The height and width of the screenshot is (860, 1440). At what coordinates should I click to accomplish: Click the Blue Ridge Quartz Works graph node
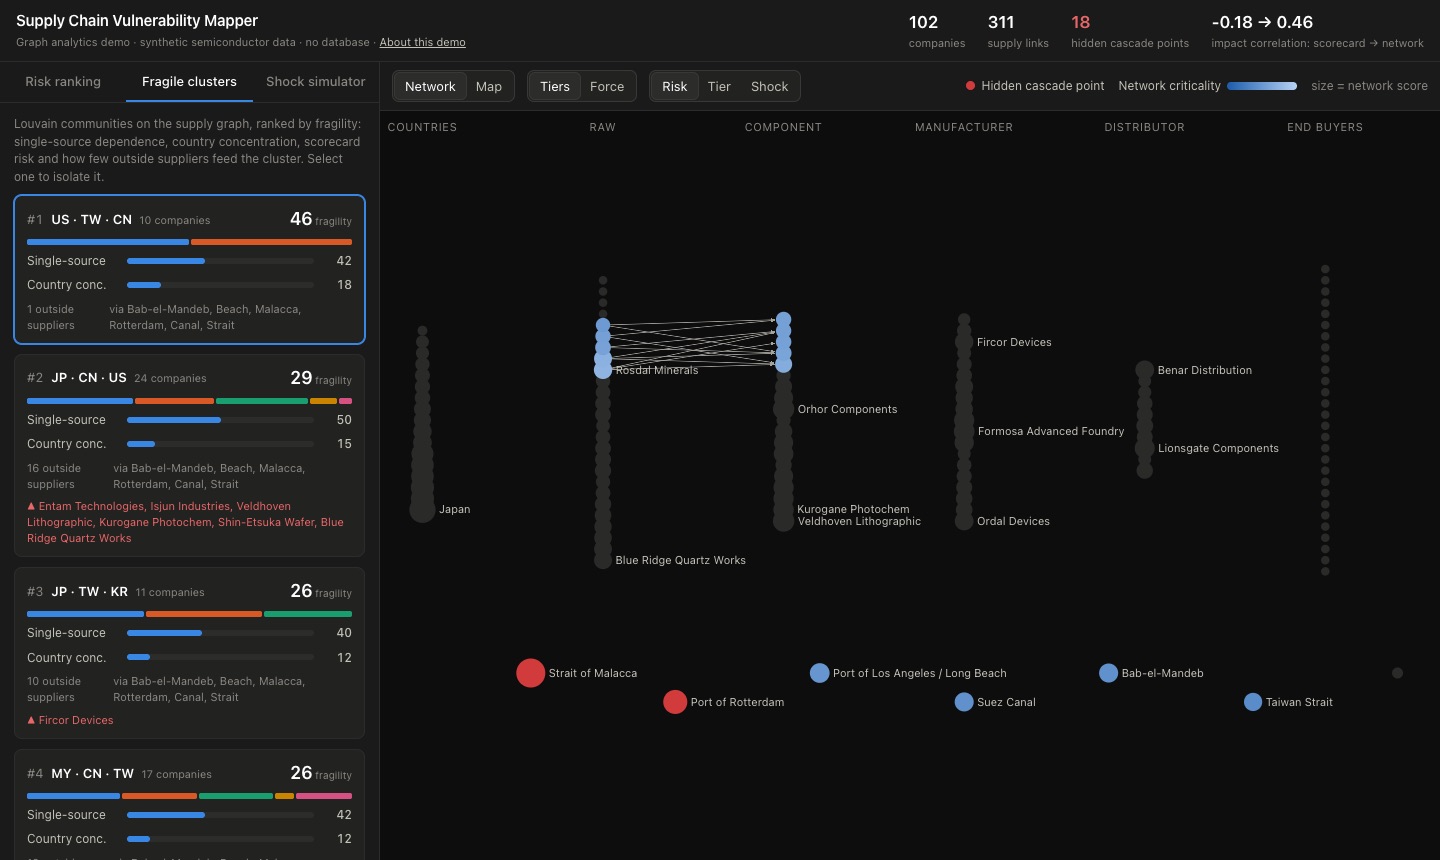point(603,560)
